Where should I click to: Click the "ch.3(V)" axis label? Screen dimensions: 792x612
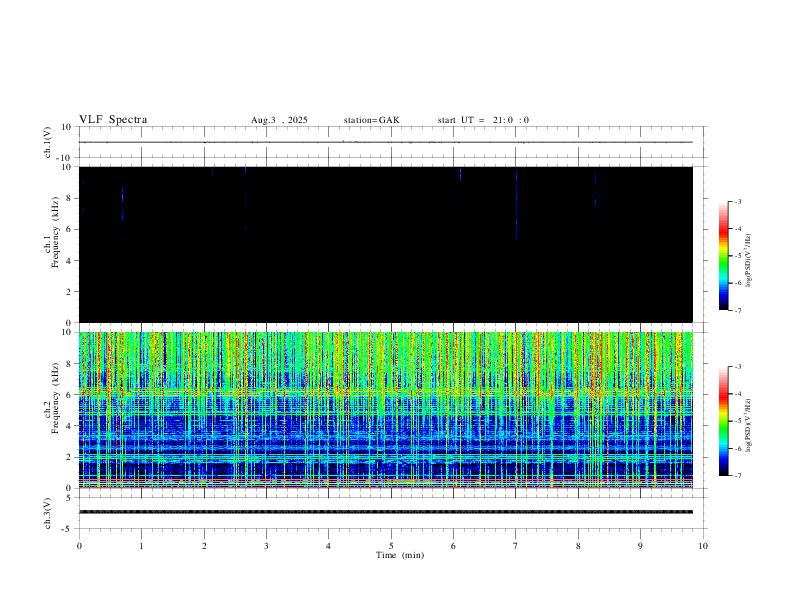click(x=48, y=514)
